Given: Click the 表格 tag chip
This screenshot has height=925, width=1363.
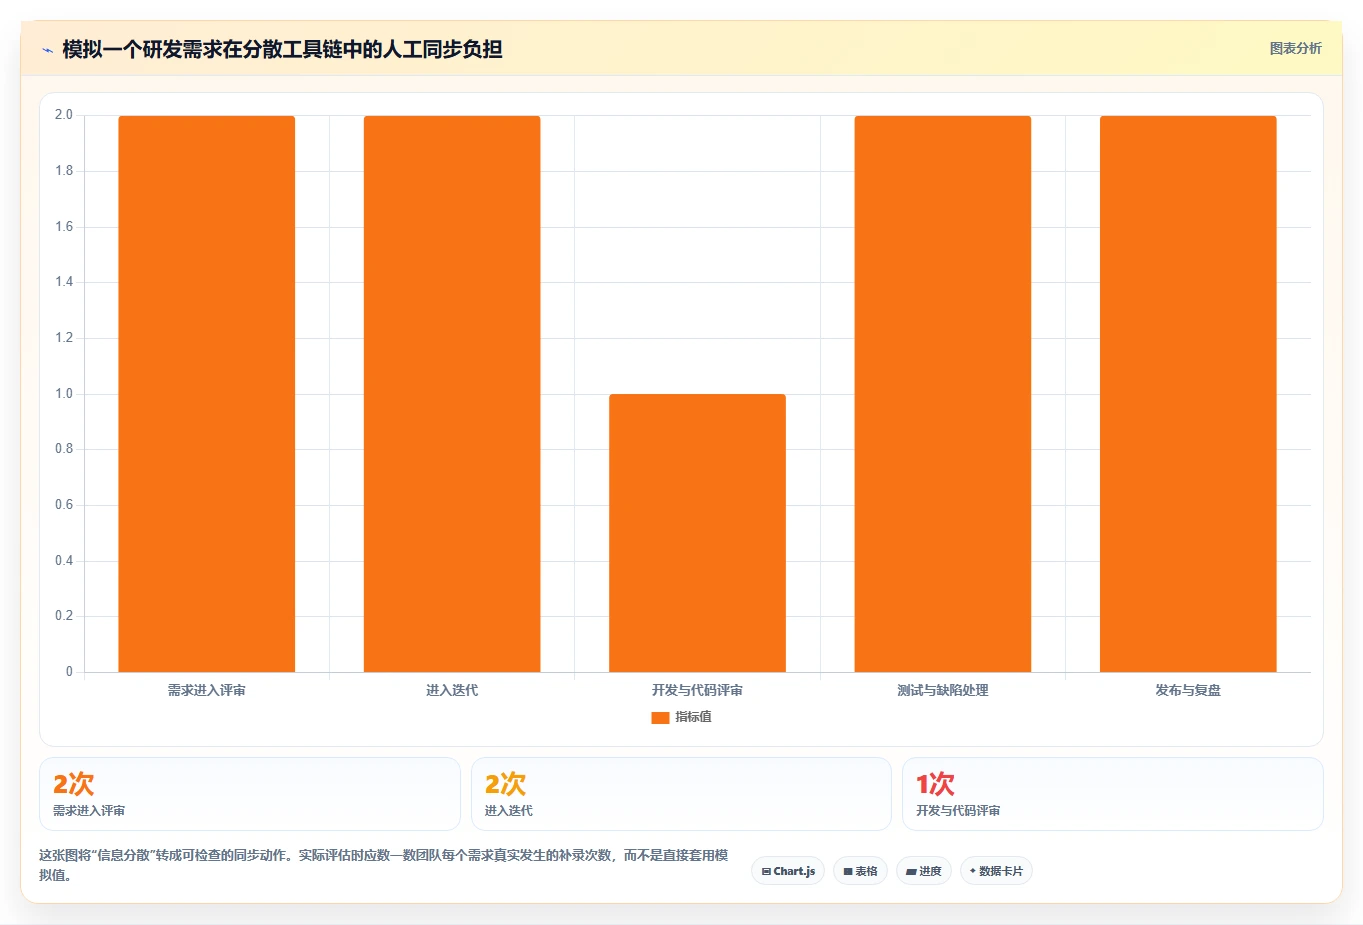Looking at the screenshot, I should click(x=860, y=871).
